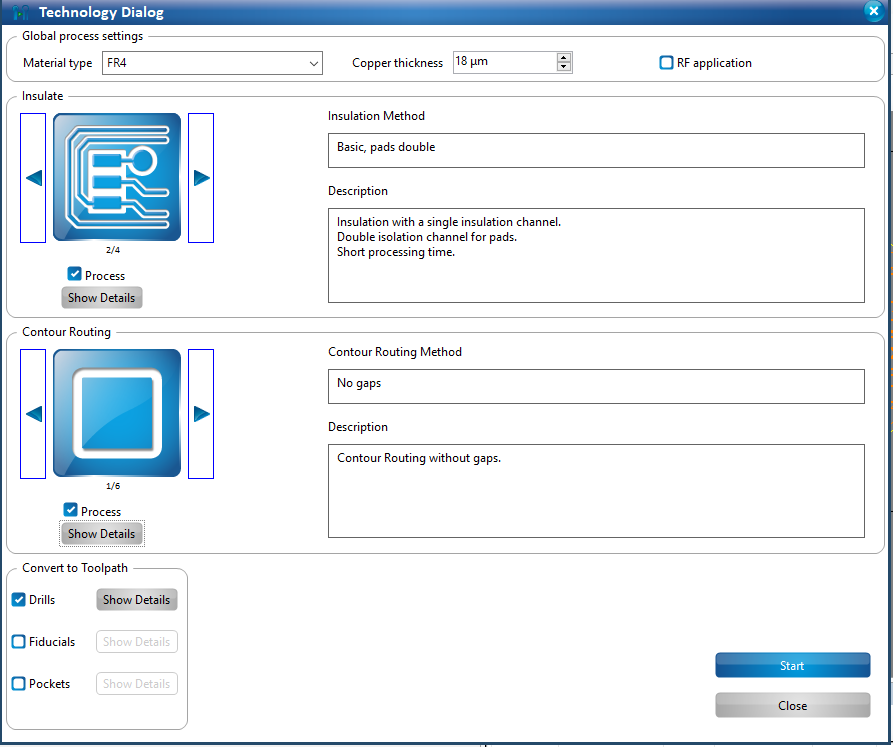Screen dimensions: 893x747
Task: Click the next insulation method arrow
Action: coord(201,178)
